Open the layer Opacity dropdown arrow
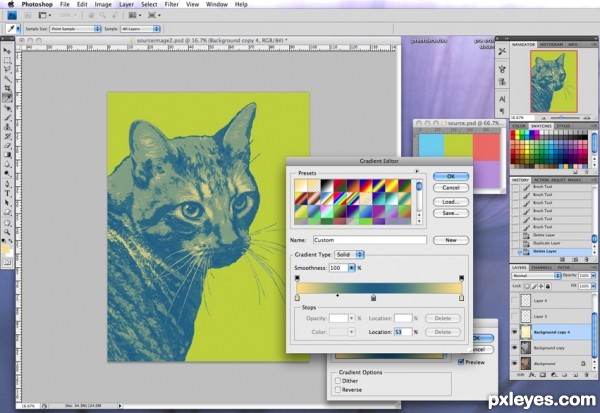This screenshot has height=413, width=600. tap(593, 276)
